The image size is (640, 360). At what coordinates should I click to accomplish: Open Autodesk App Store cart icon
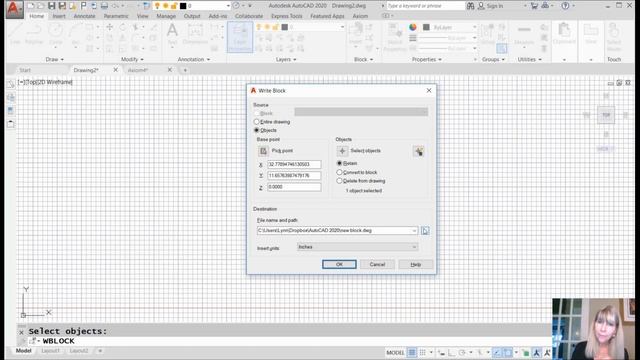click(x=534, y=6)
